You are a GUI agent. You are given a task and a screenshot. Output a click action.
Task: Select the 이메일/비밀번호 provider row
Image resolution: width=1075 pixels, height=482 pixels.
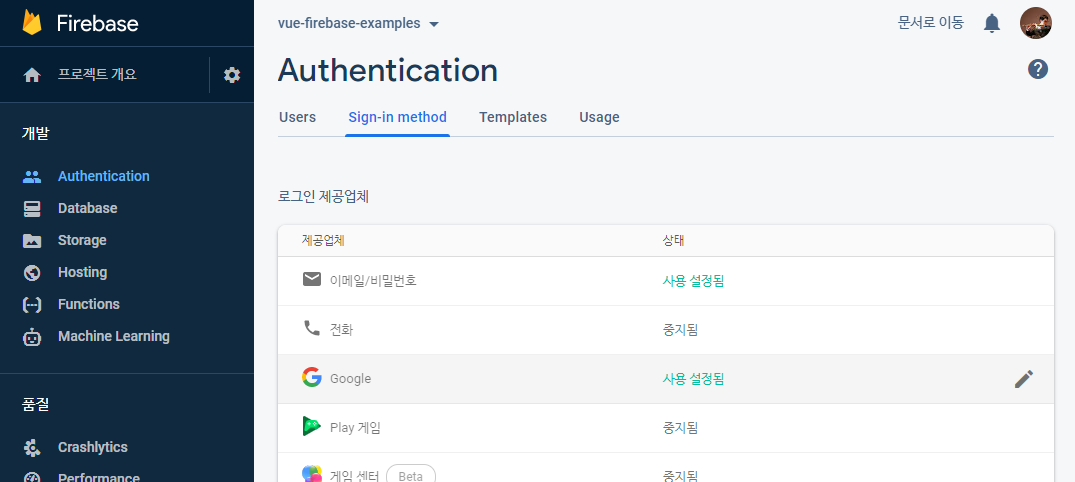pos(666,281)
